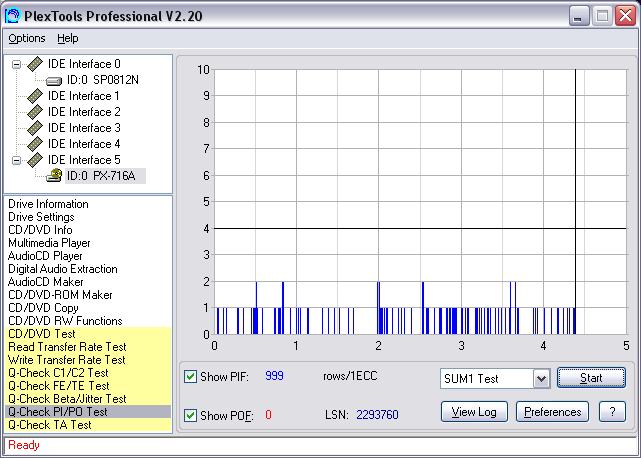Click the POF value 0
The image size is (641, 458).
tap(268, 415)
